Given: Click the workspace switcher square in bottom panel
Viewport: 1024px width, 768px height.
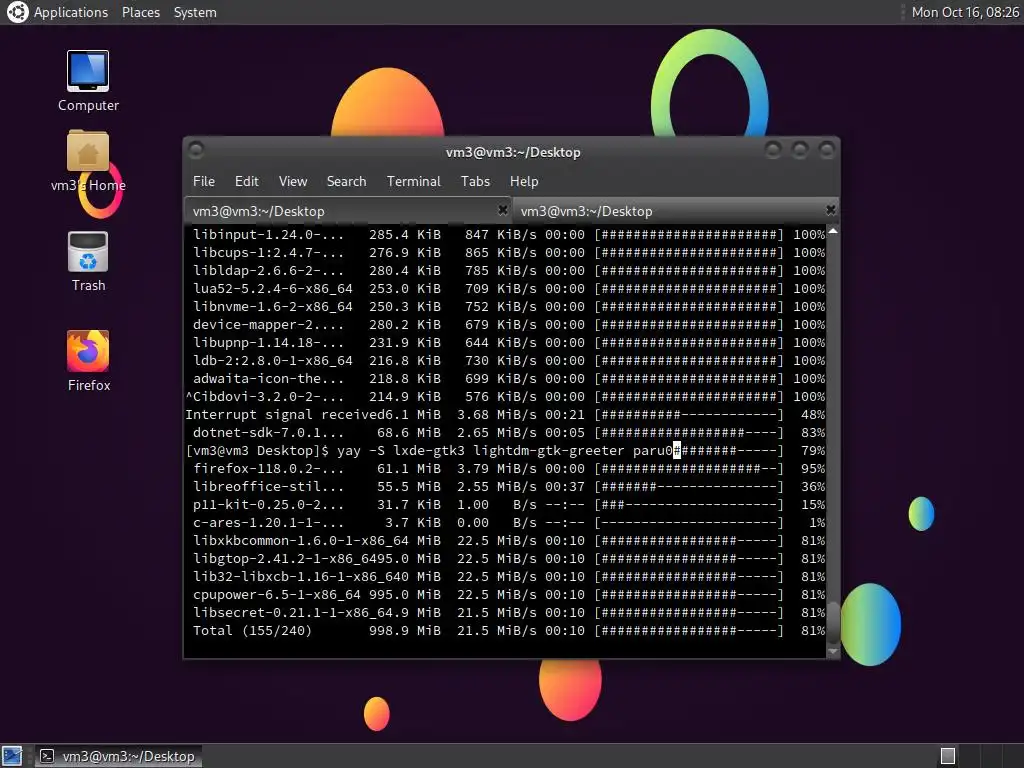Looking at the screenshot, I should tap(948, 756).
